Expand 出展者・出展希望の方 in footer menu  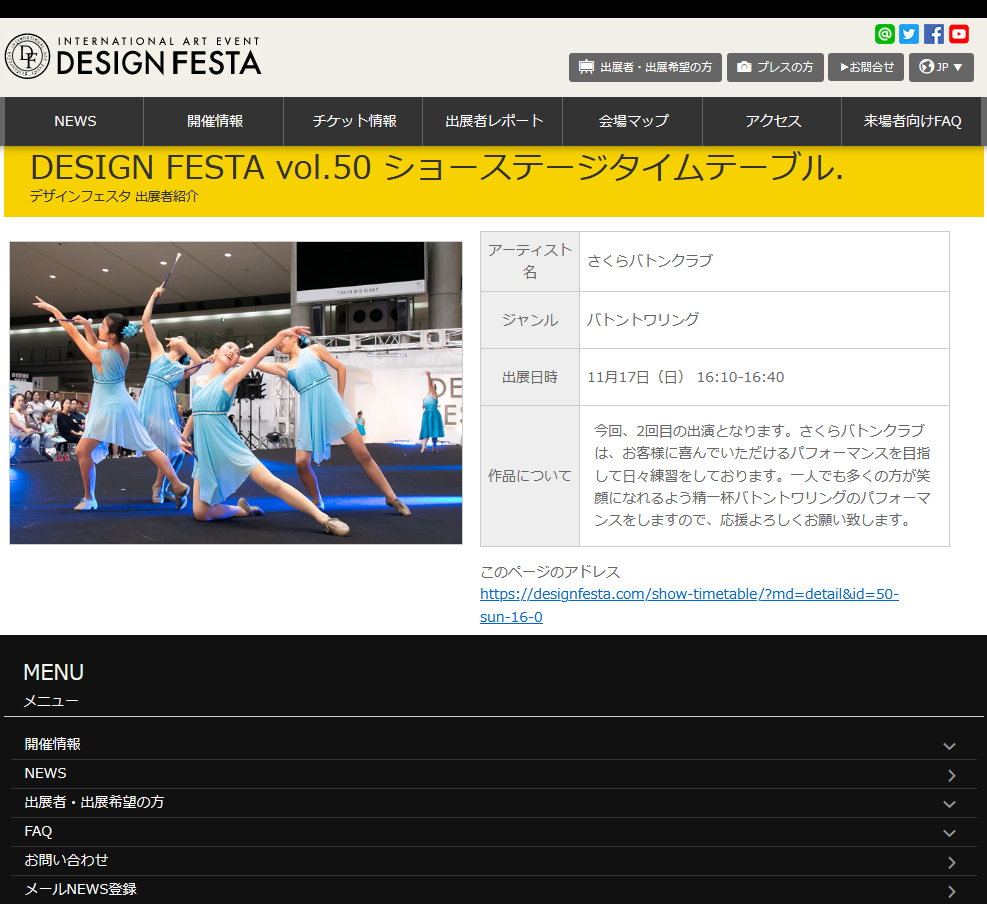click(x=949, y=803)
